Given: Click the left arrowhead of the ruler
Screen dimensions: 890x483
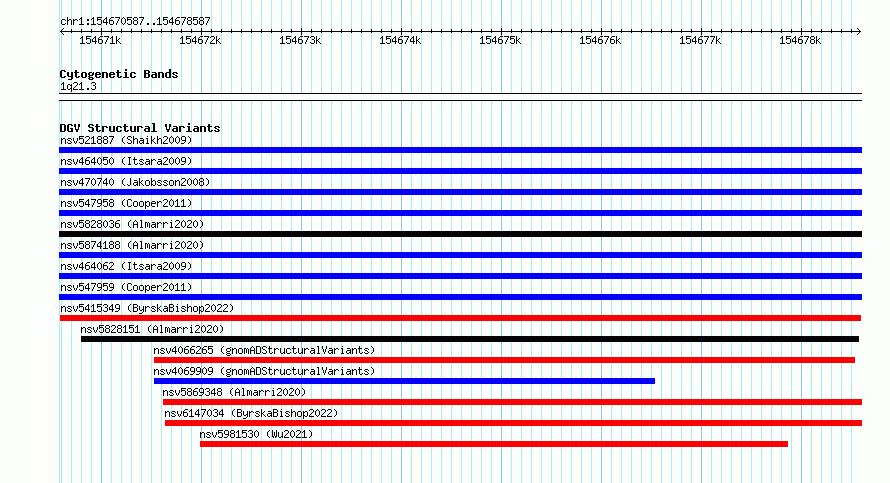Looking at the screenshot, I should click(62, 32).
